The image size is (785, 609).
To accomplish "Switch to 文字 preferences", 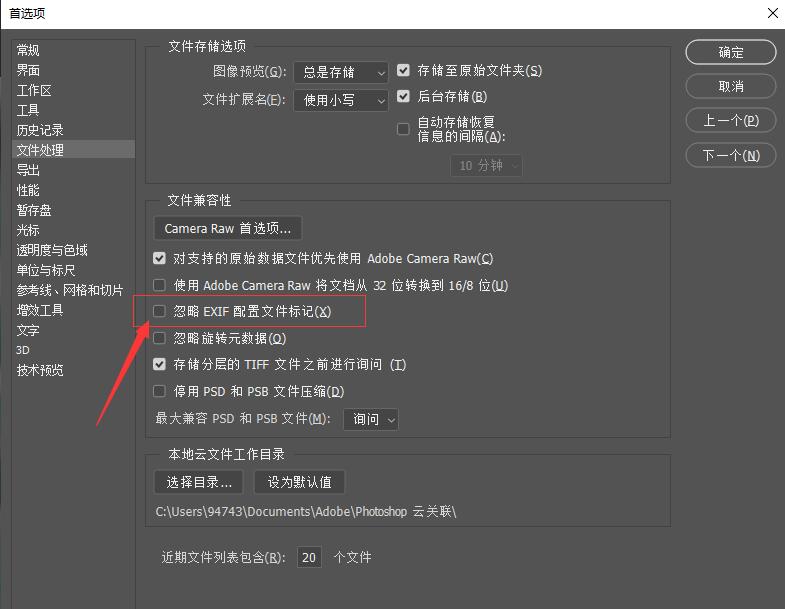I will point(28,331).
